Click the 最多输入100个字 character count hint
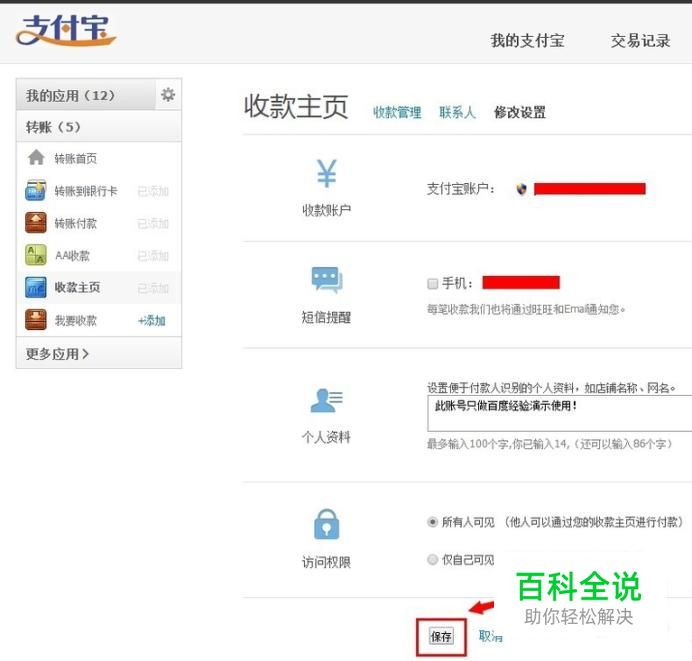 [x=549, y=443]
